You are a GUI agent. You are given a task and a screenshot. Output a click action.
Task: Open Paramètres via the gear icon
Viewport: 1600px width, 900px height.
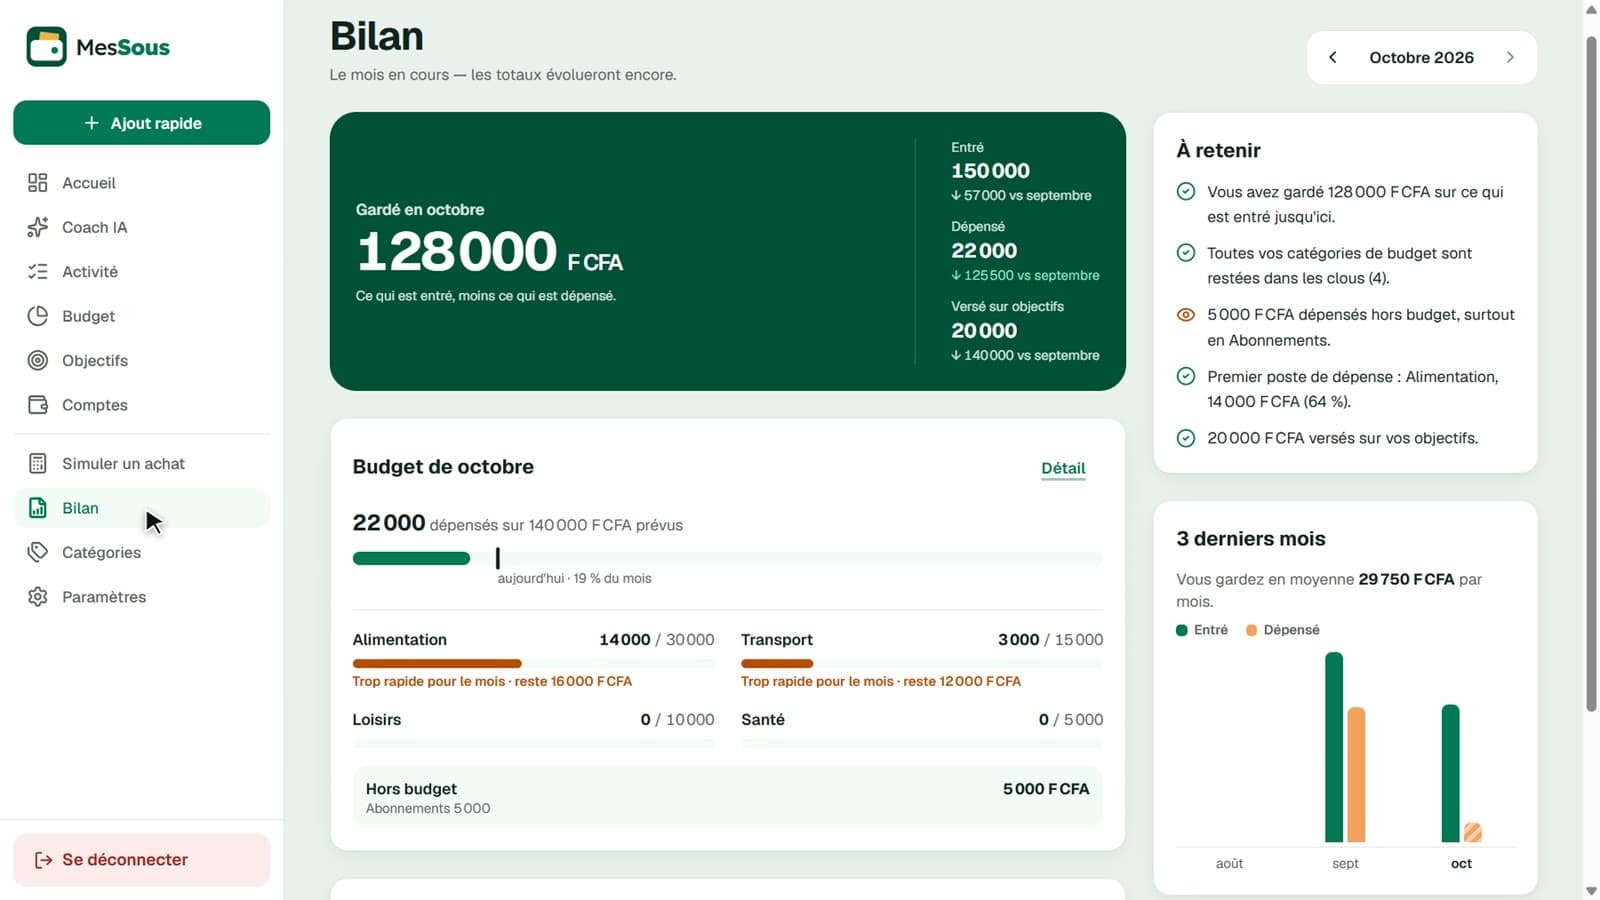tap(38, 597)
